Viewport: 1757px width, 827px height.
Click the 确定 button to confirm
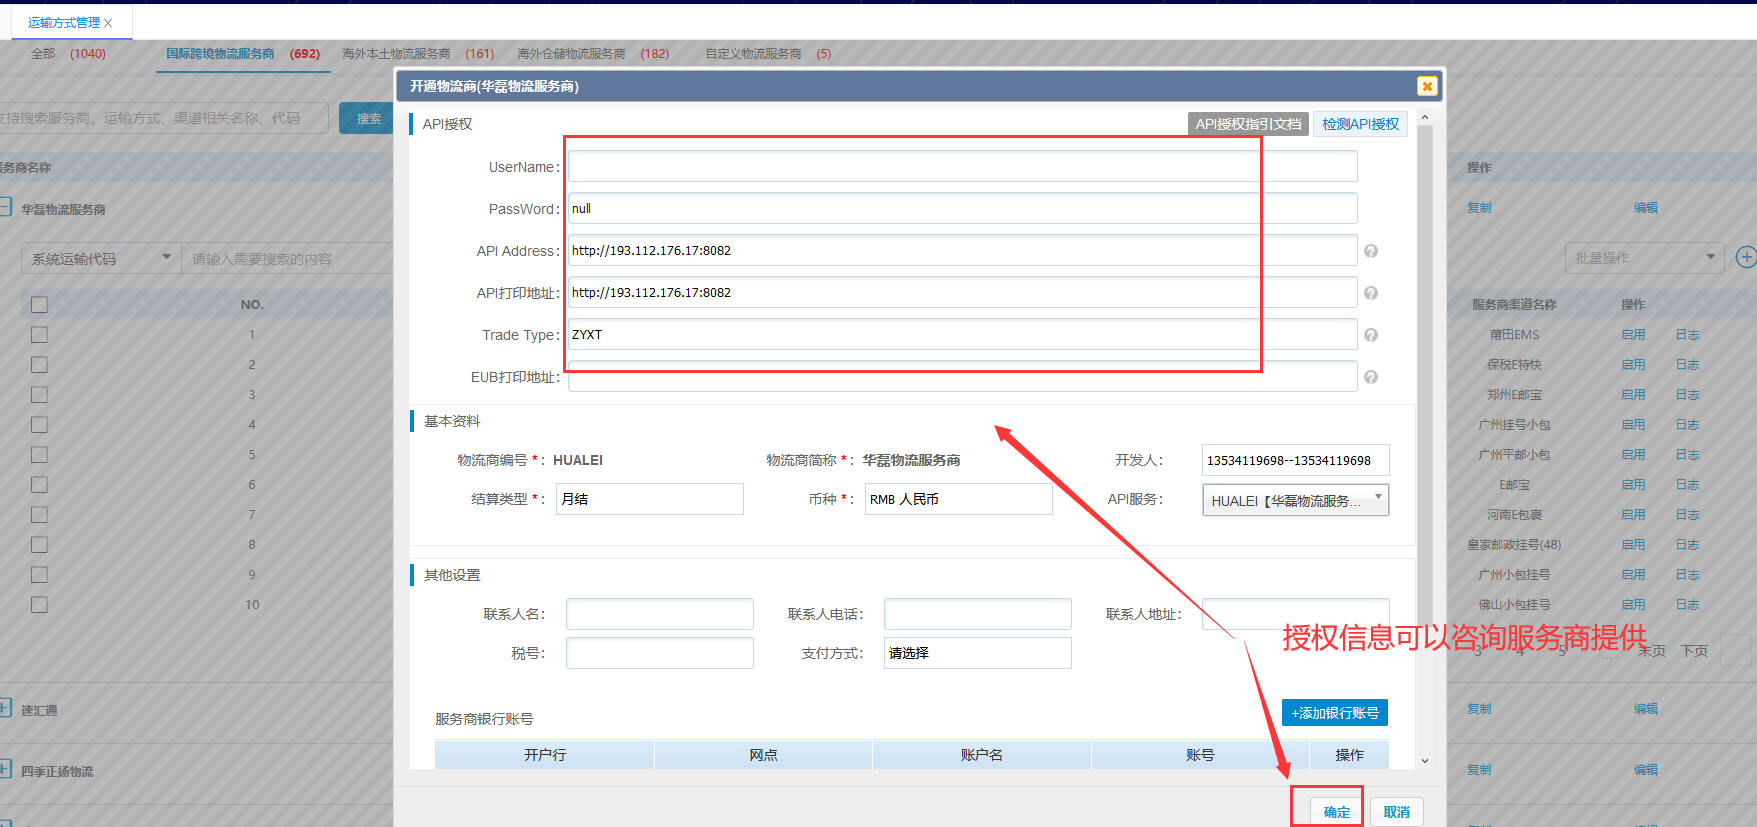click(x=1336, y=811)
